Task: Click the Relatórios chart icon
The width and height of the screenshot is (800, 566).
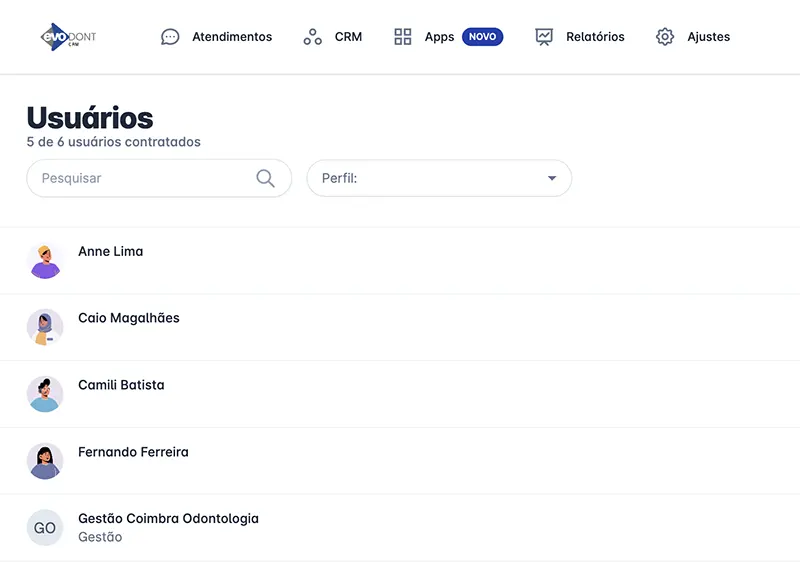Action: (544, 37)
